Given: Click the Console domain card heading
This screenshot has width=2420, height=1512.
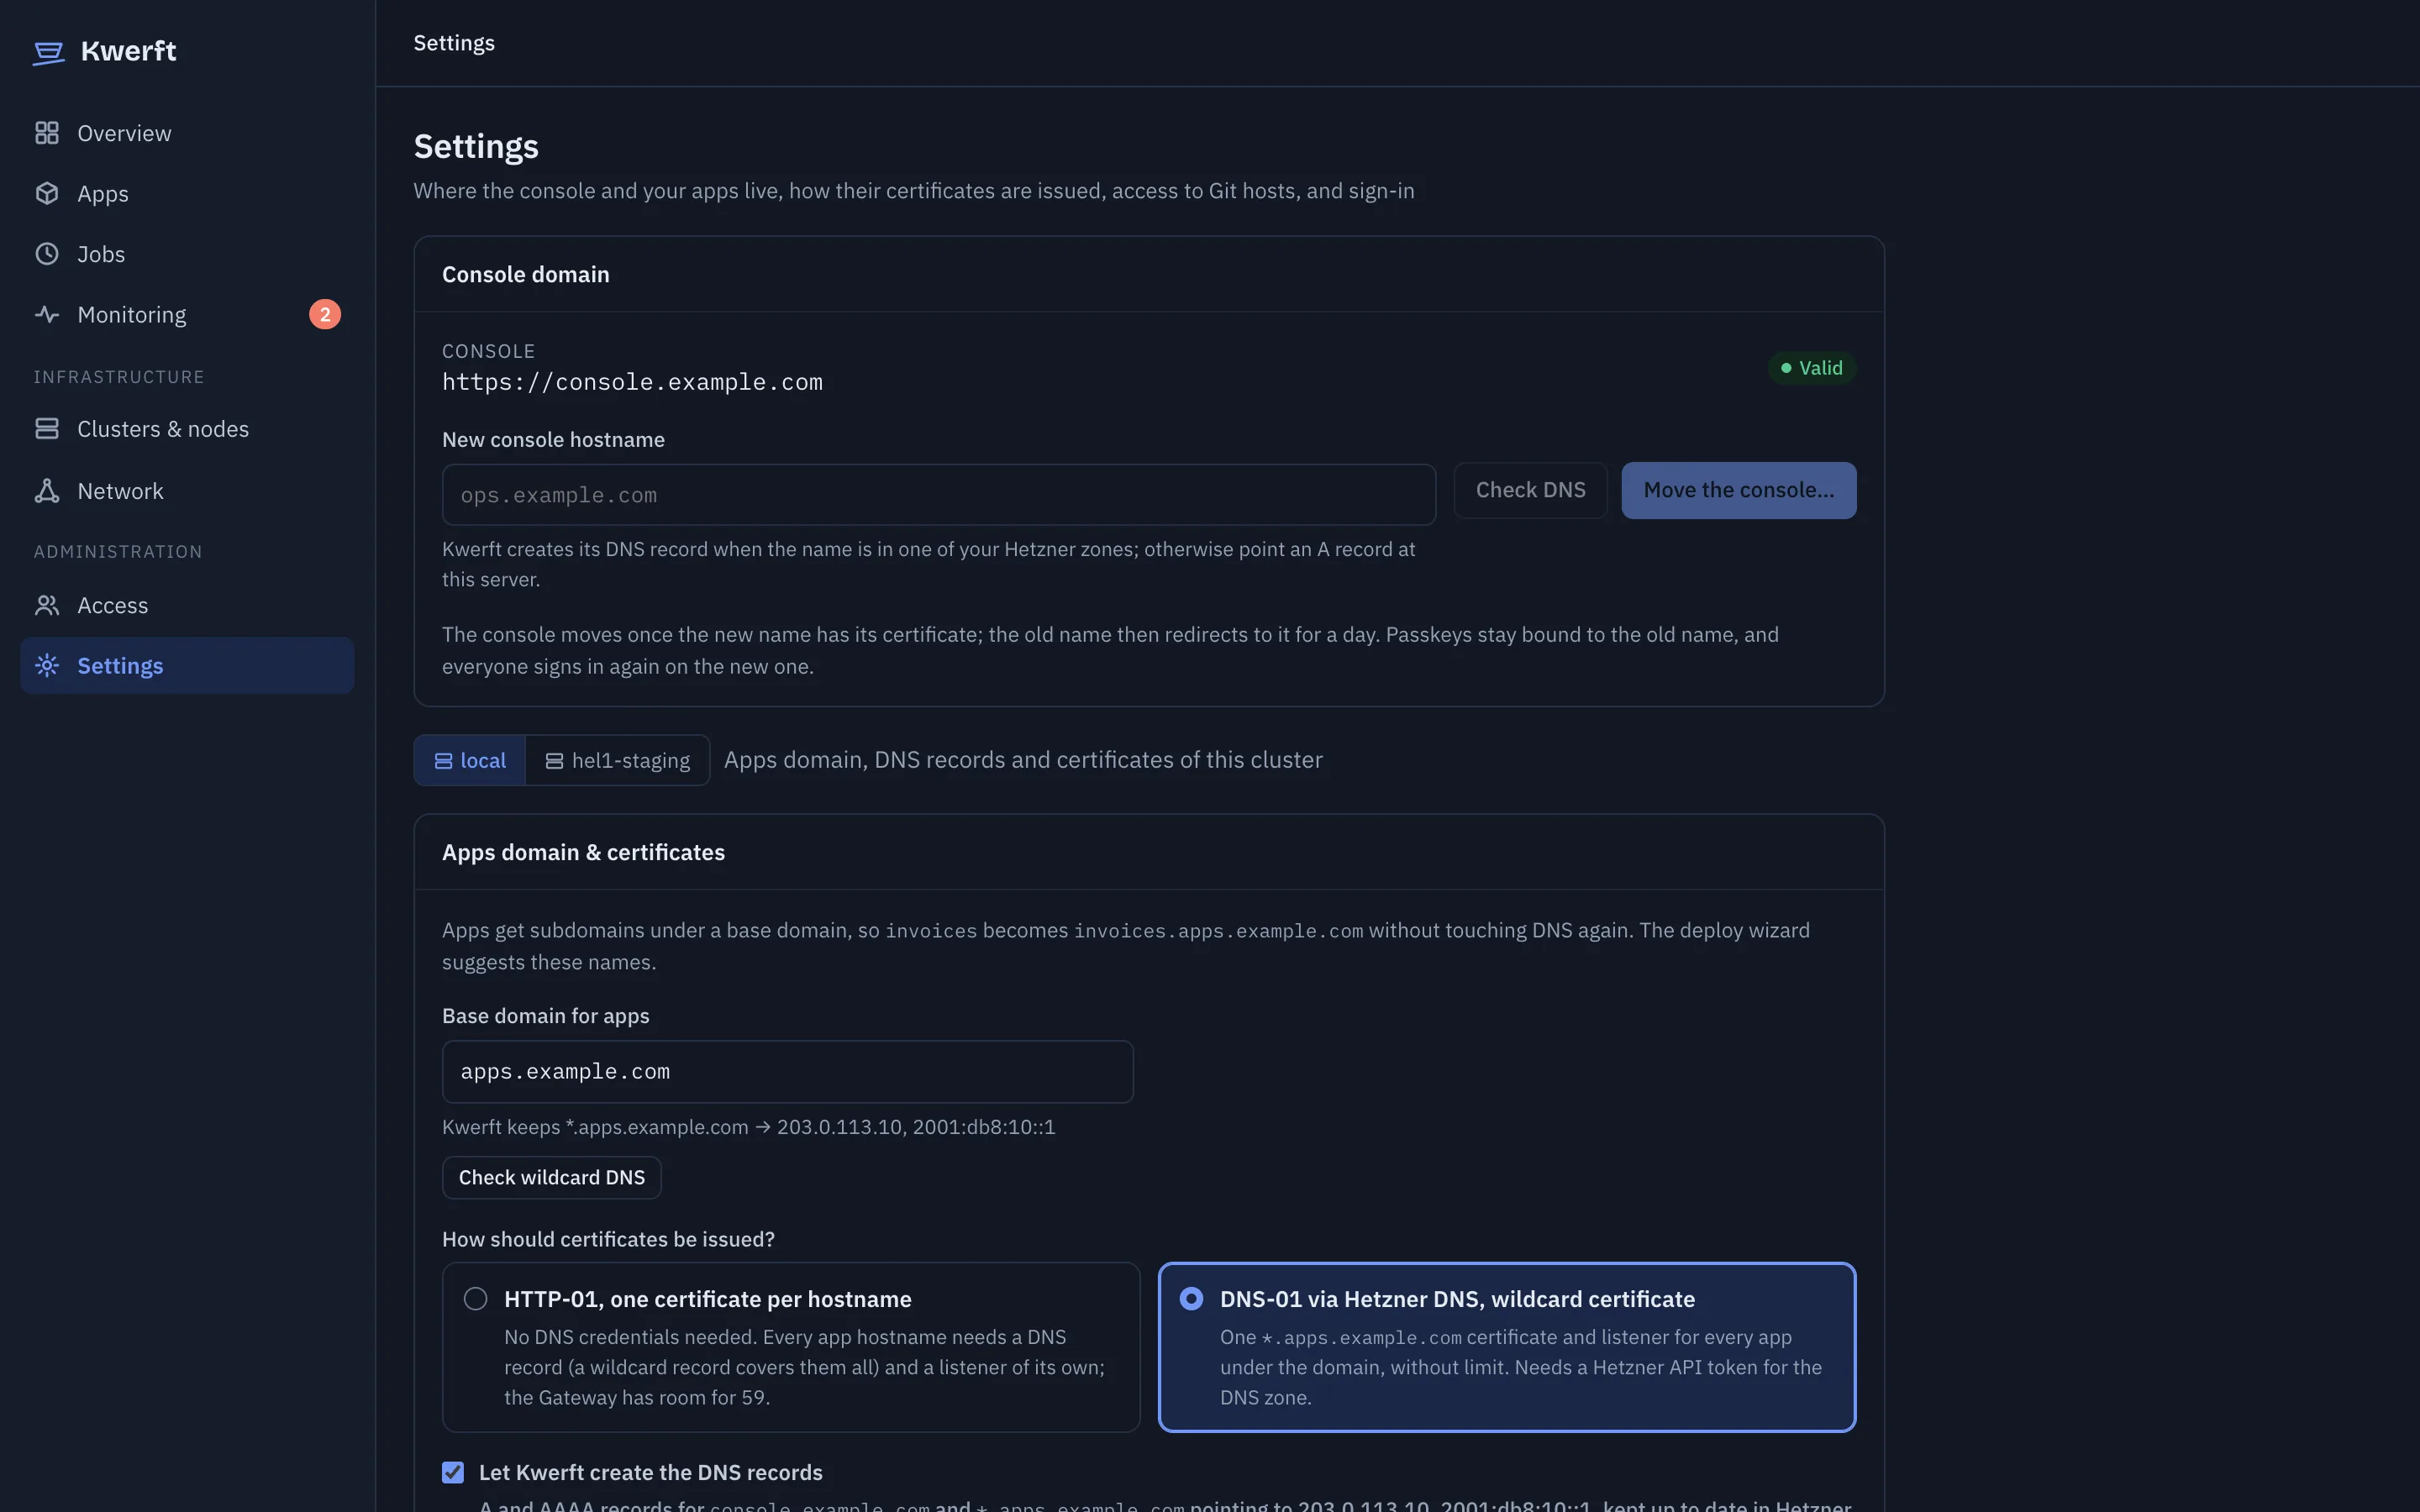Looking at the screenshot, I should point(526,274).
